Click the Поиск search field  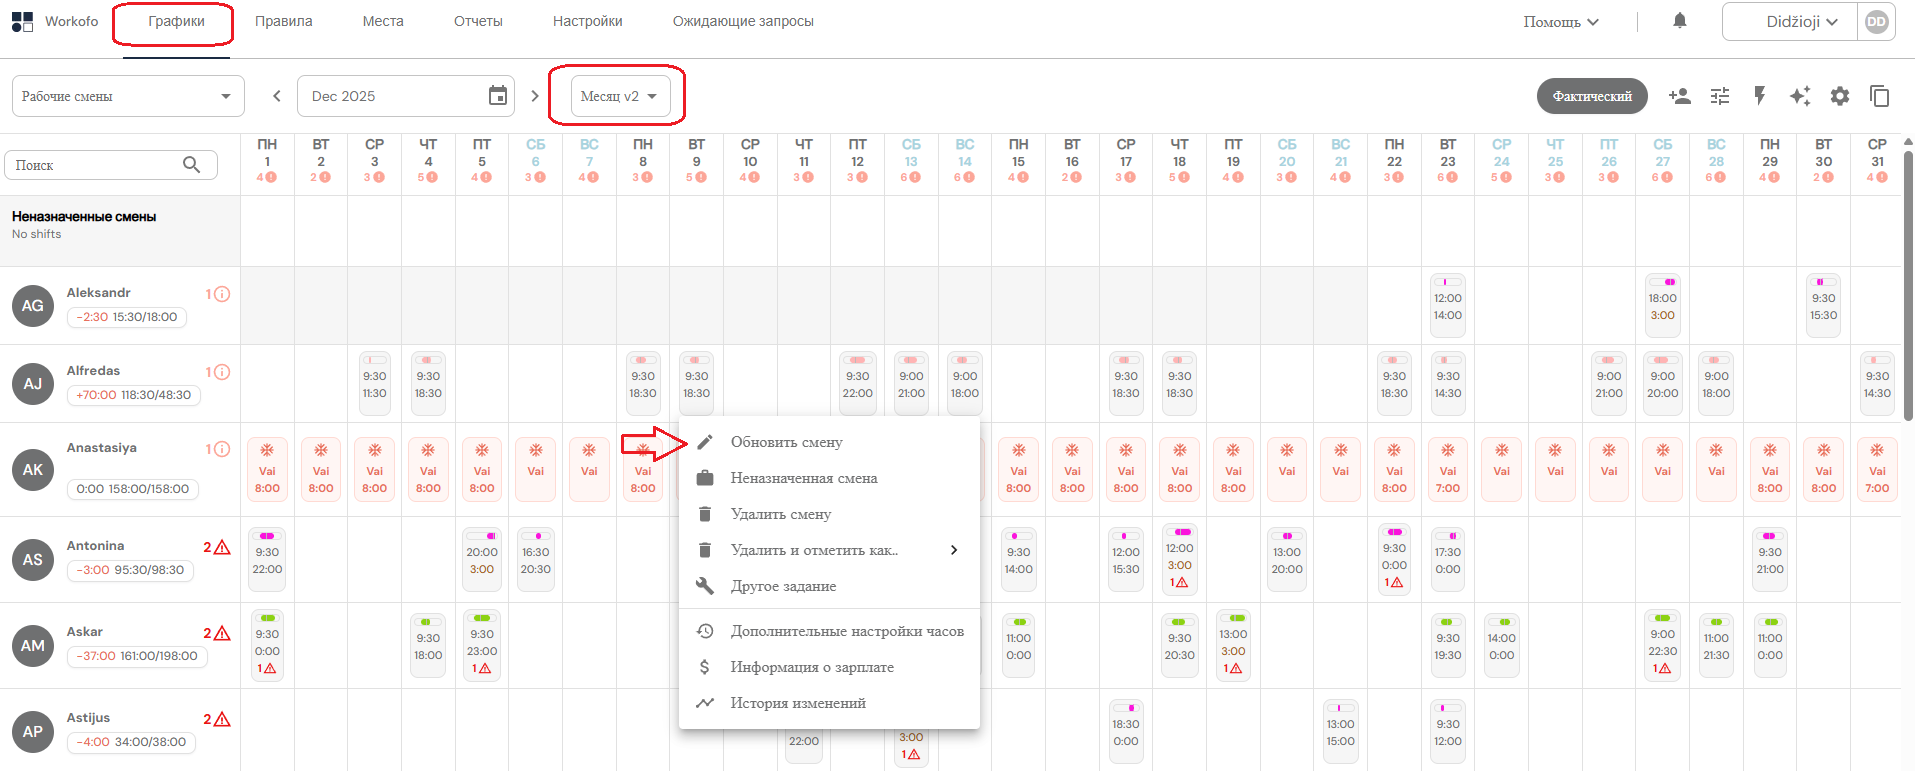pos(111,165)
